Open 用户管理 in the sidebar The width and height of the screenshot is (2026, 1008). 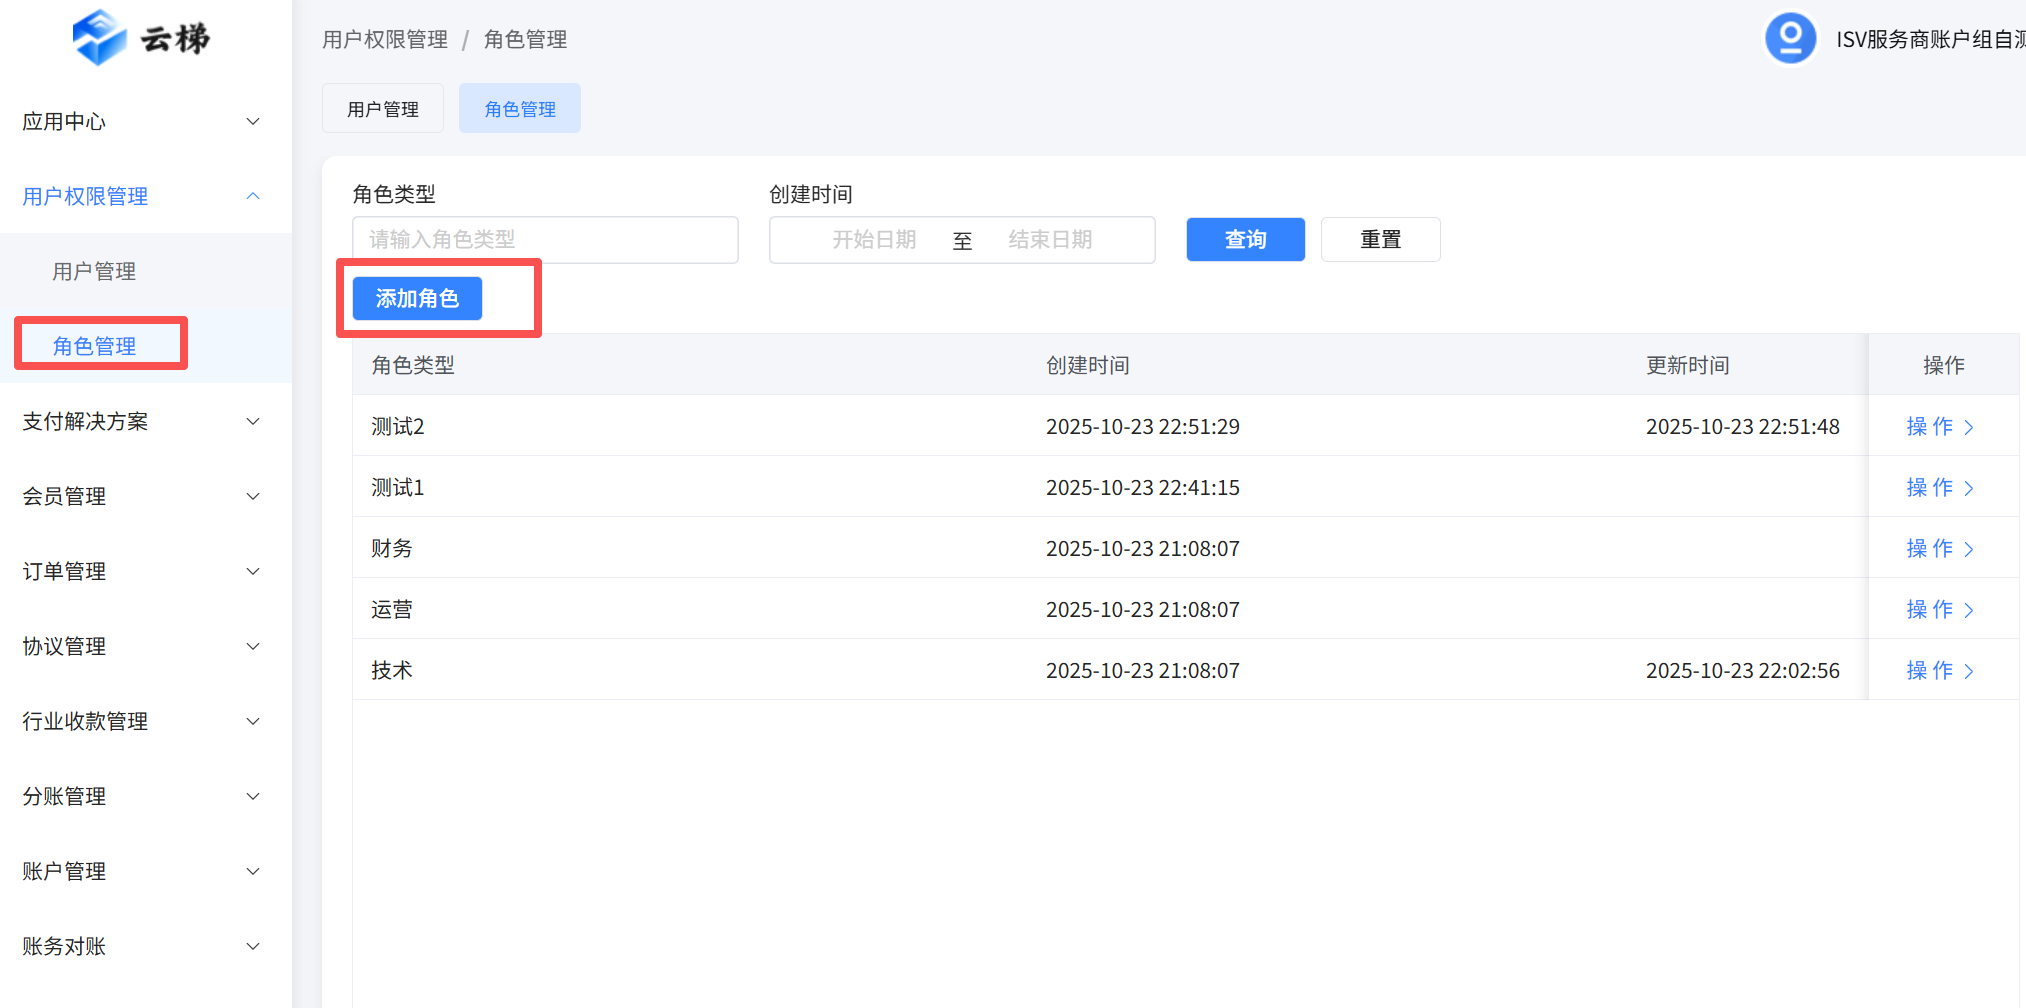point(94,272)
